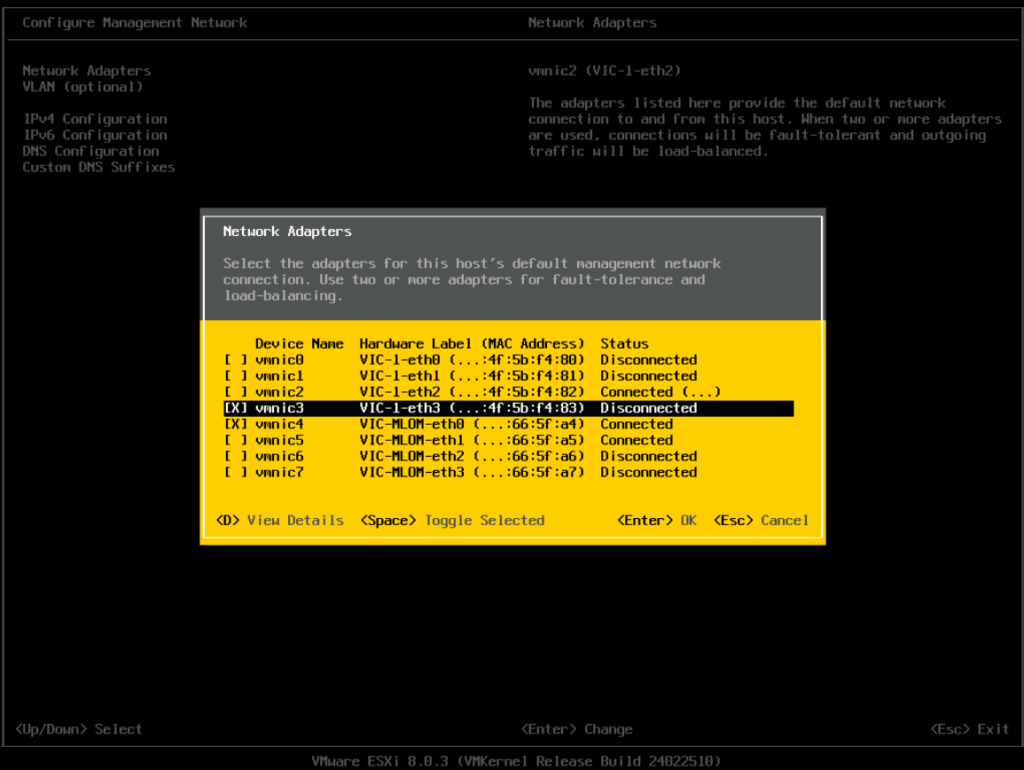Click <Up/Down> Select hint at bottom left
Image resolution: width=1024 pixels, height=770 pixels.
(79, 729)
